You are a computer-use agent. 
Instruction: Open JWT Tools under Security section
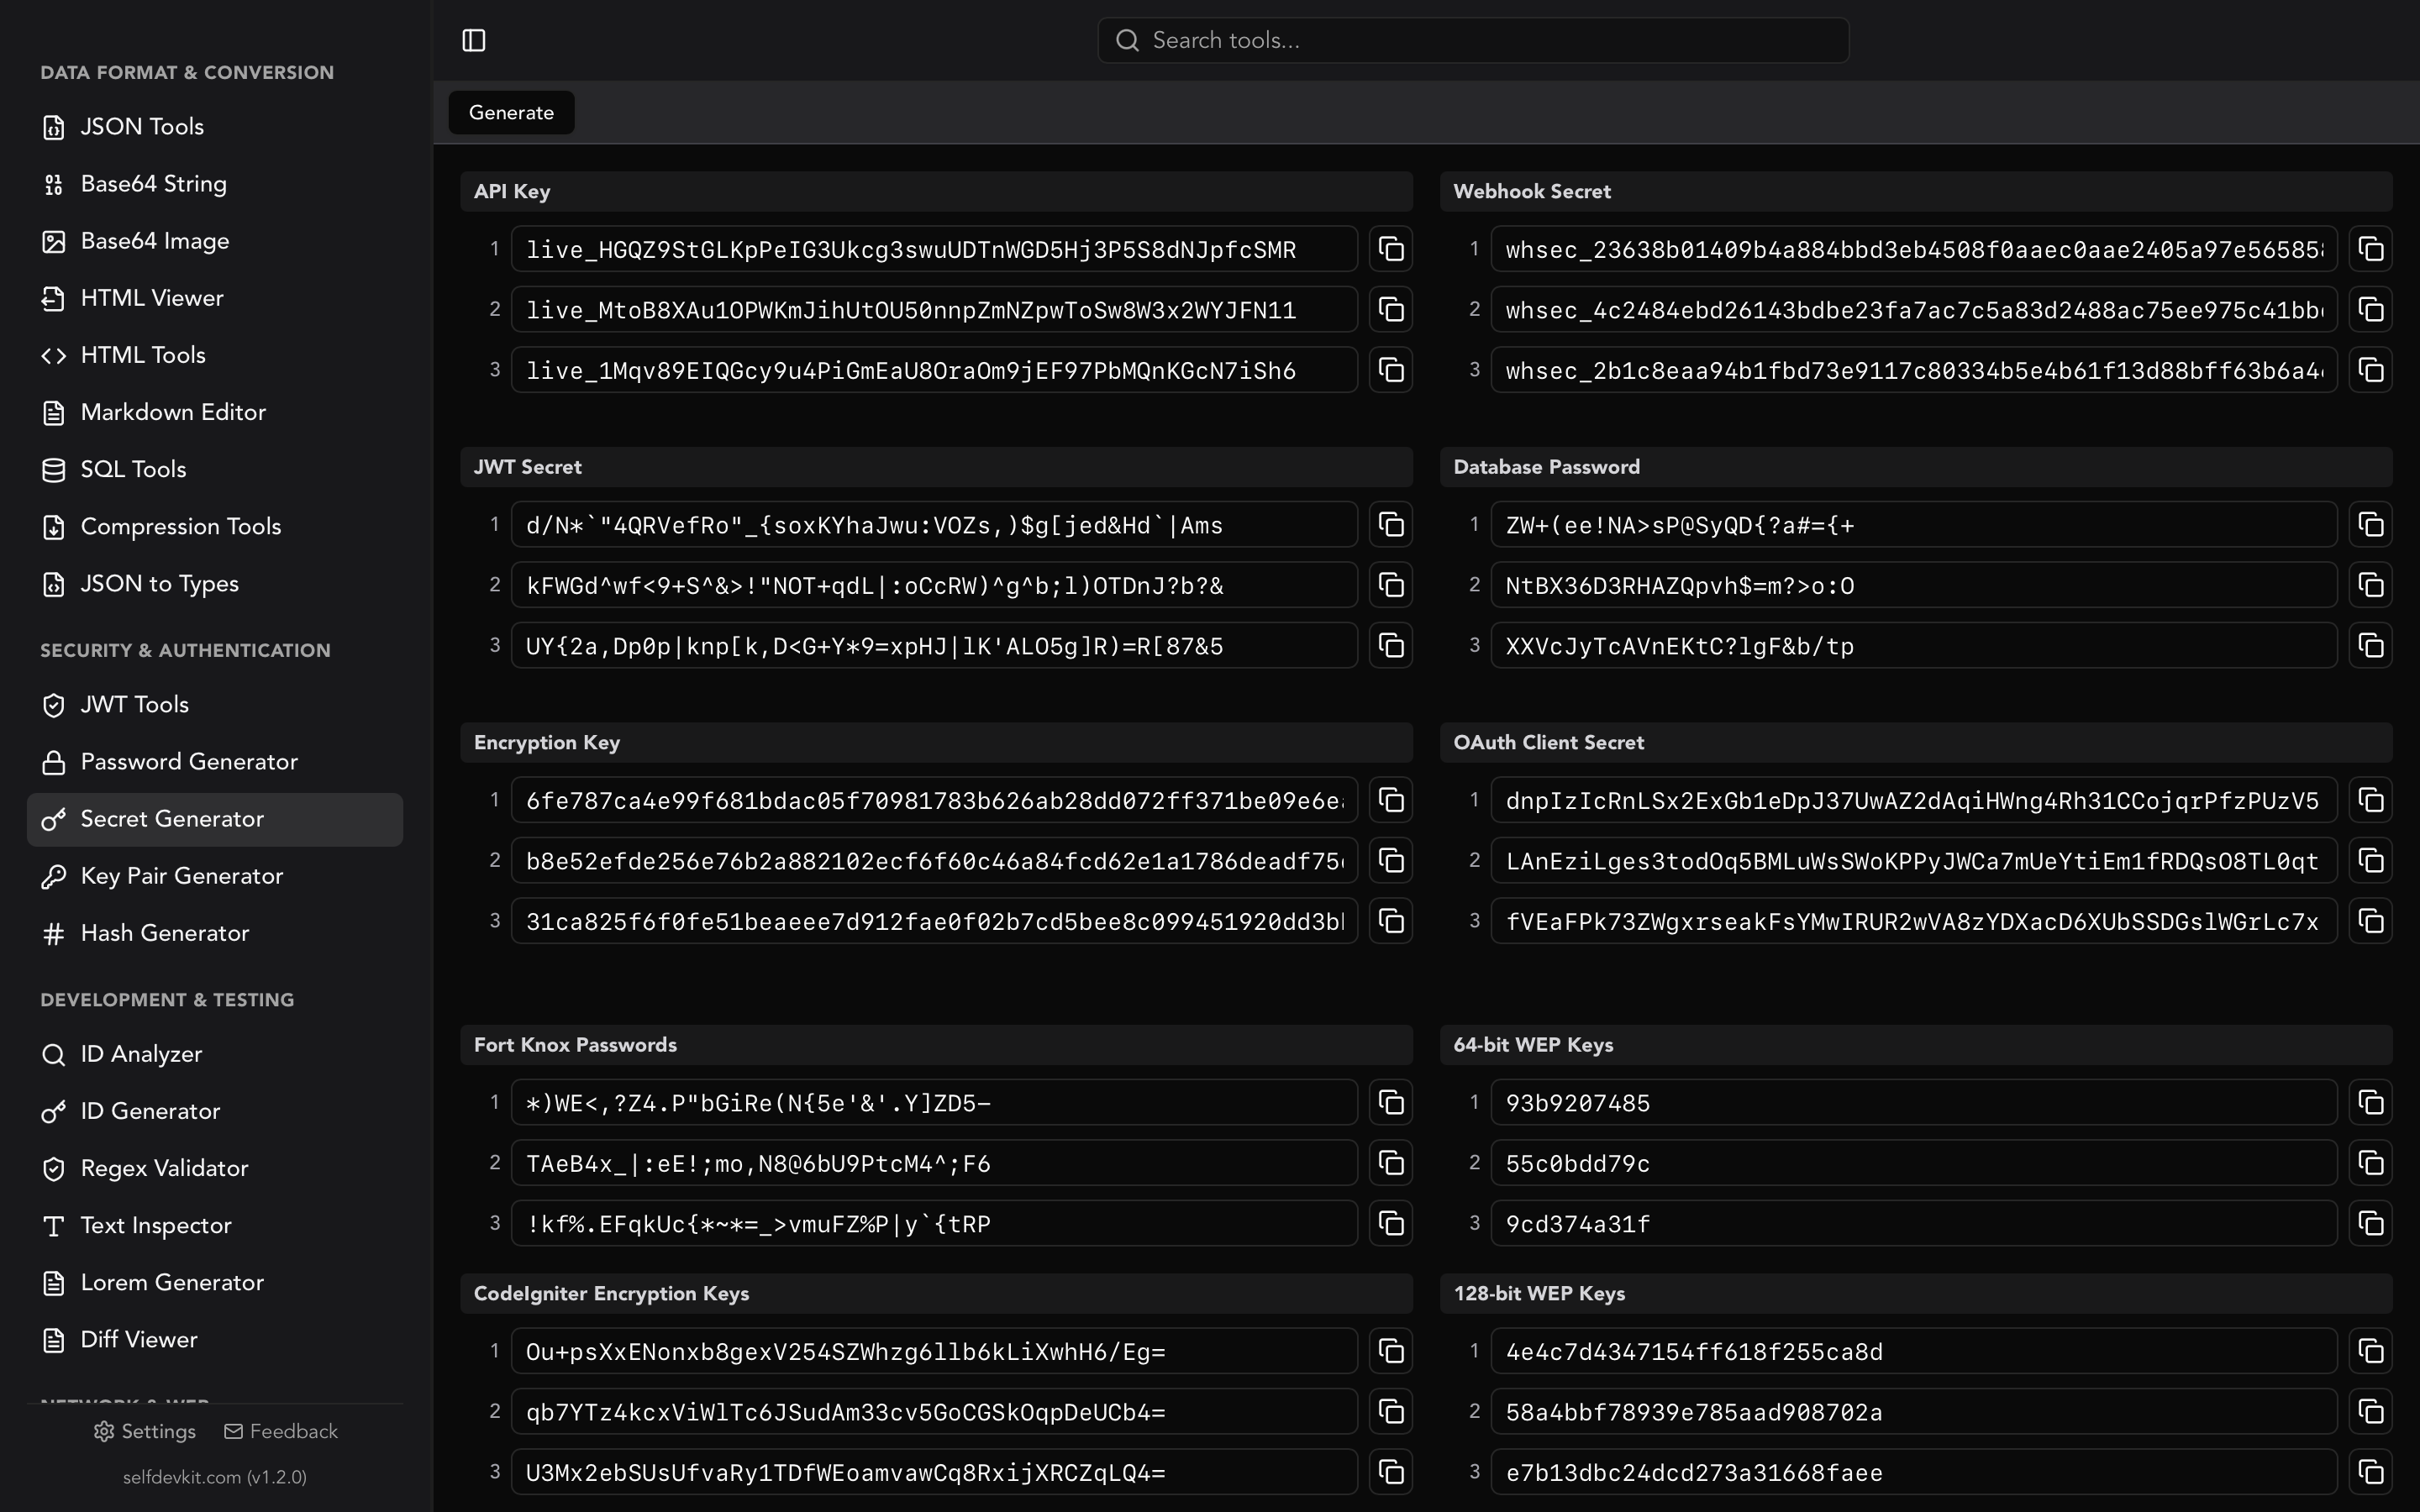(134, 704)
